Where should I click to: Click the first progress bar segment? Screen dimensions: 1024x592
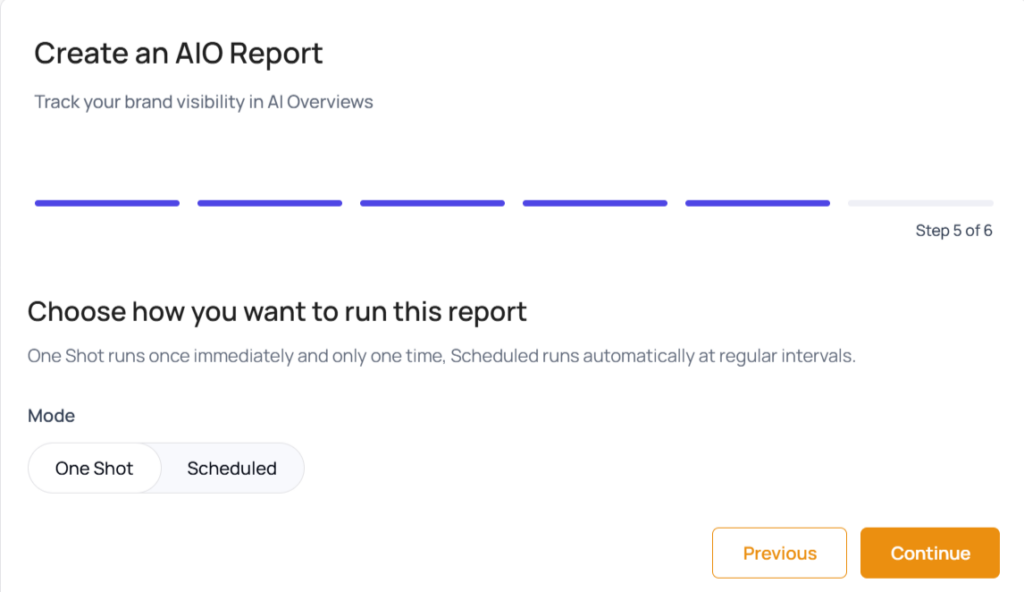pos(107,203)
